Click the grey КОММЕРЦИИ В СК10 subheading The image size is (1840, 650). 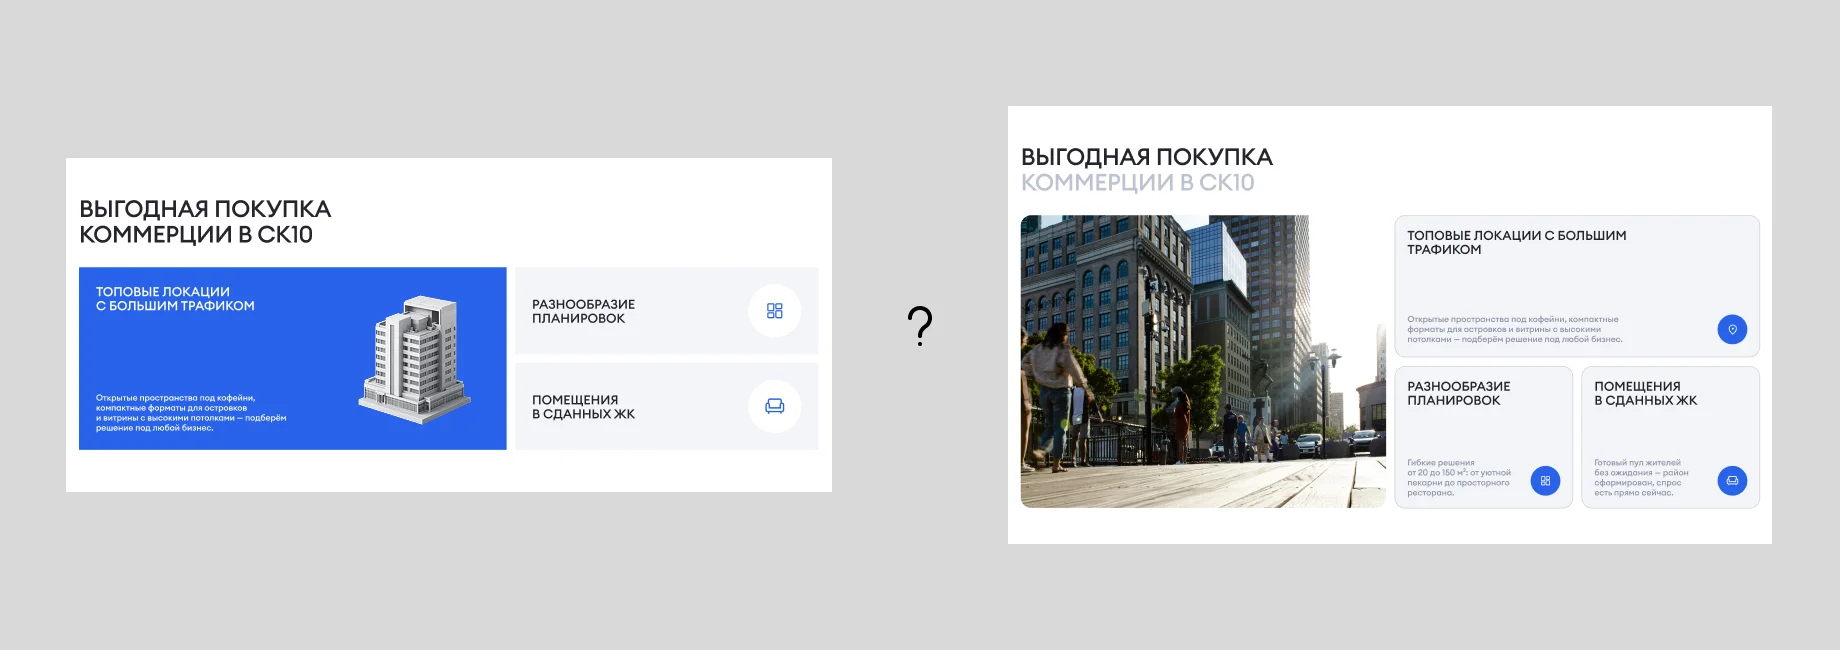pos(1137,183)
